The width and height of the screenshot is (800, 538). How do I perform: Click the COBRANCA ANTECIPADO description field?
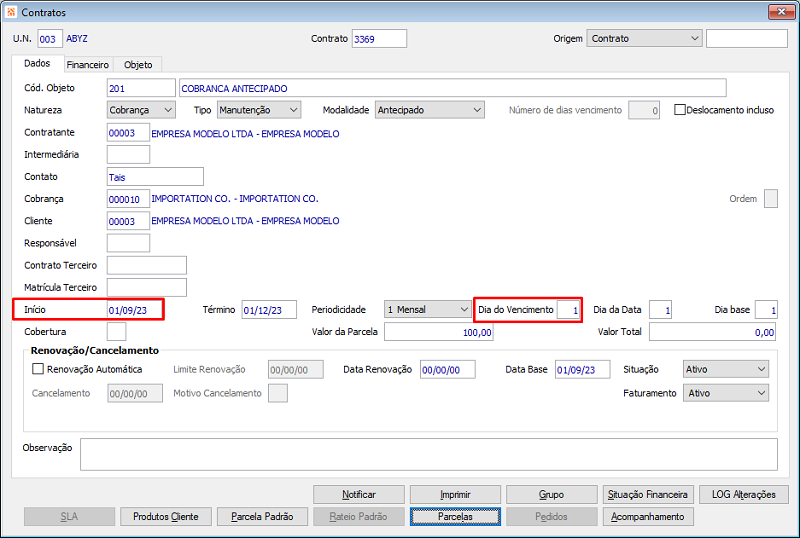coord(453,88)
